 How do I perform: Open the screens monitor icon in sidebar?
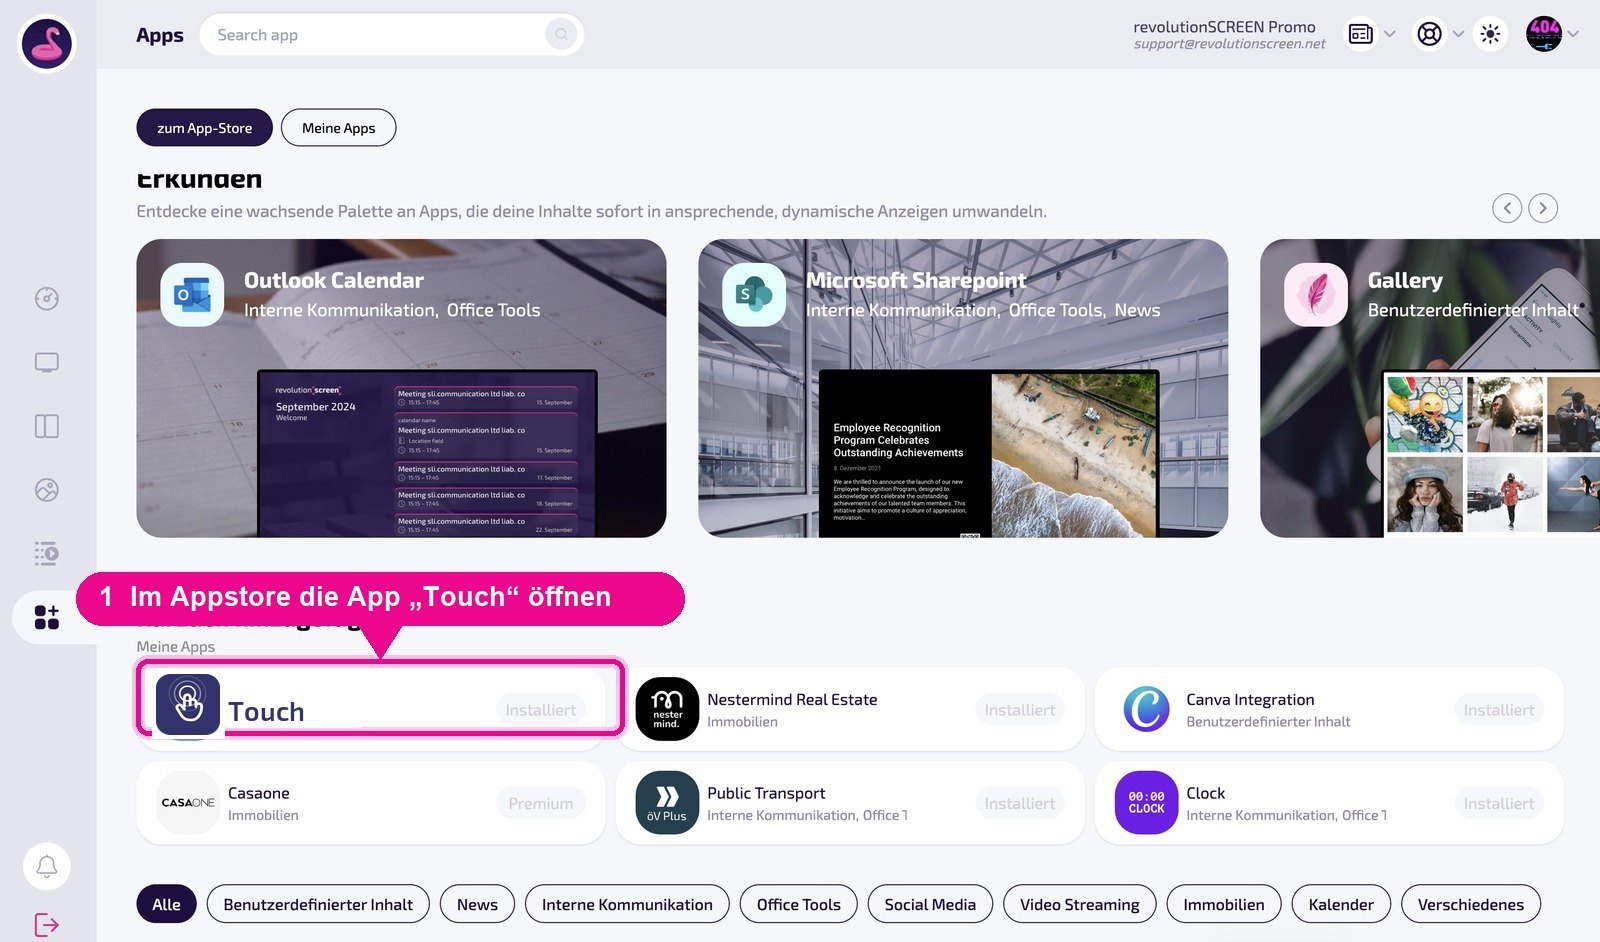coord(47,362)
